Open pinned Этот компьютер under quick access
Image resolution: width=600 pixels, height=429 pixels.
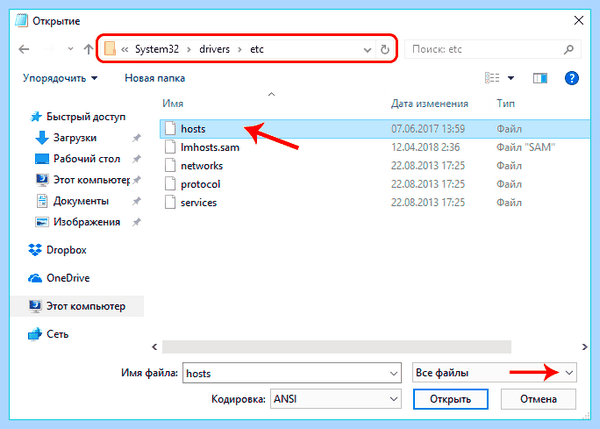click(x=83, y=179)
